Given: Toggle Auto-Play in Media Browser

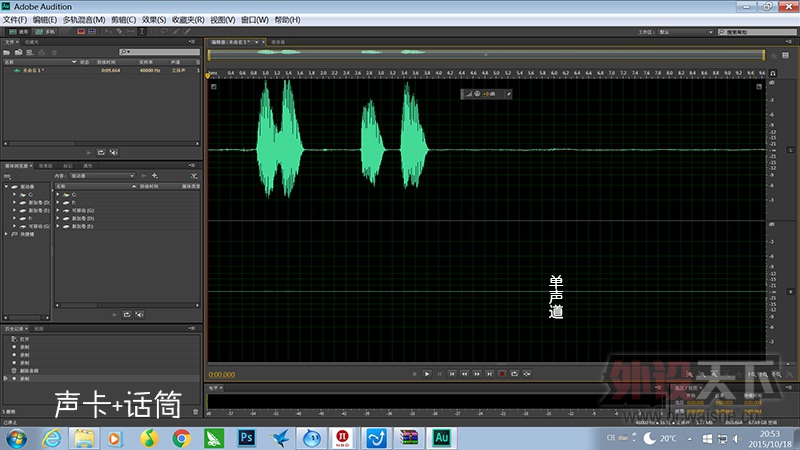Looking at the screenshot, I should (x=139, y=315).
